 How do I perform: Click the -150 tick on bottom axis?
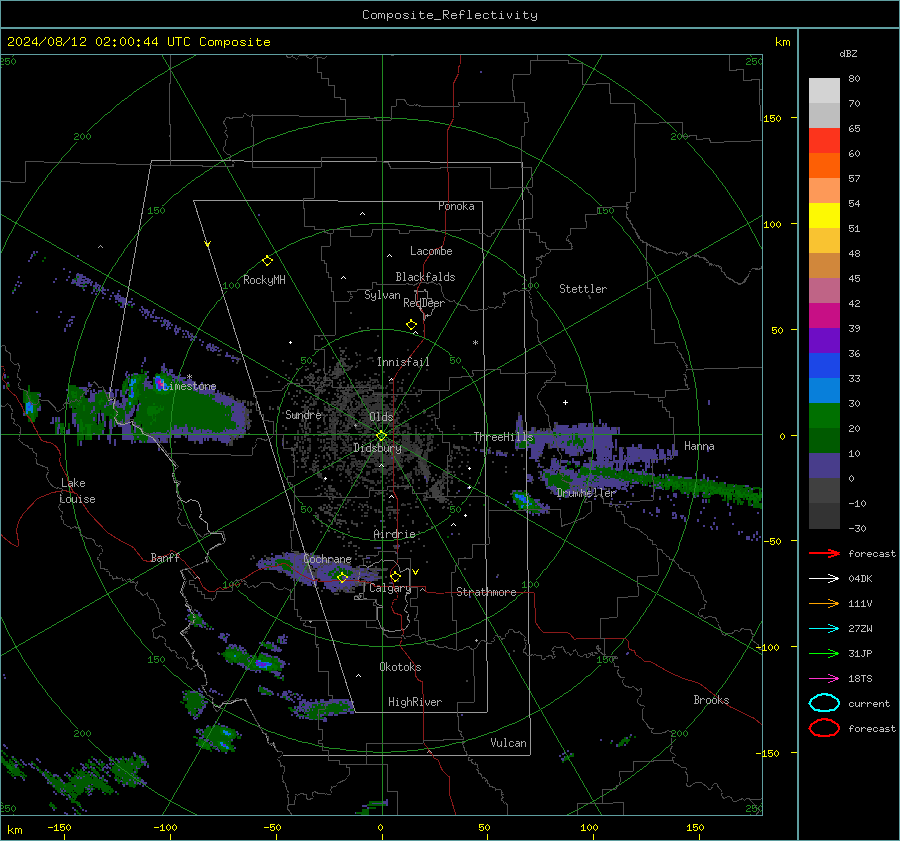tap(59, 827)
